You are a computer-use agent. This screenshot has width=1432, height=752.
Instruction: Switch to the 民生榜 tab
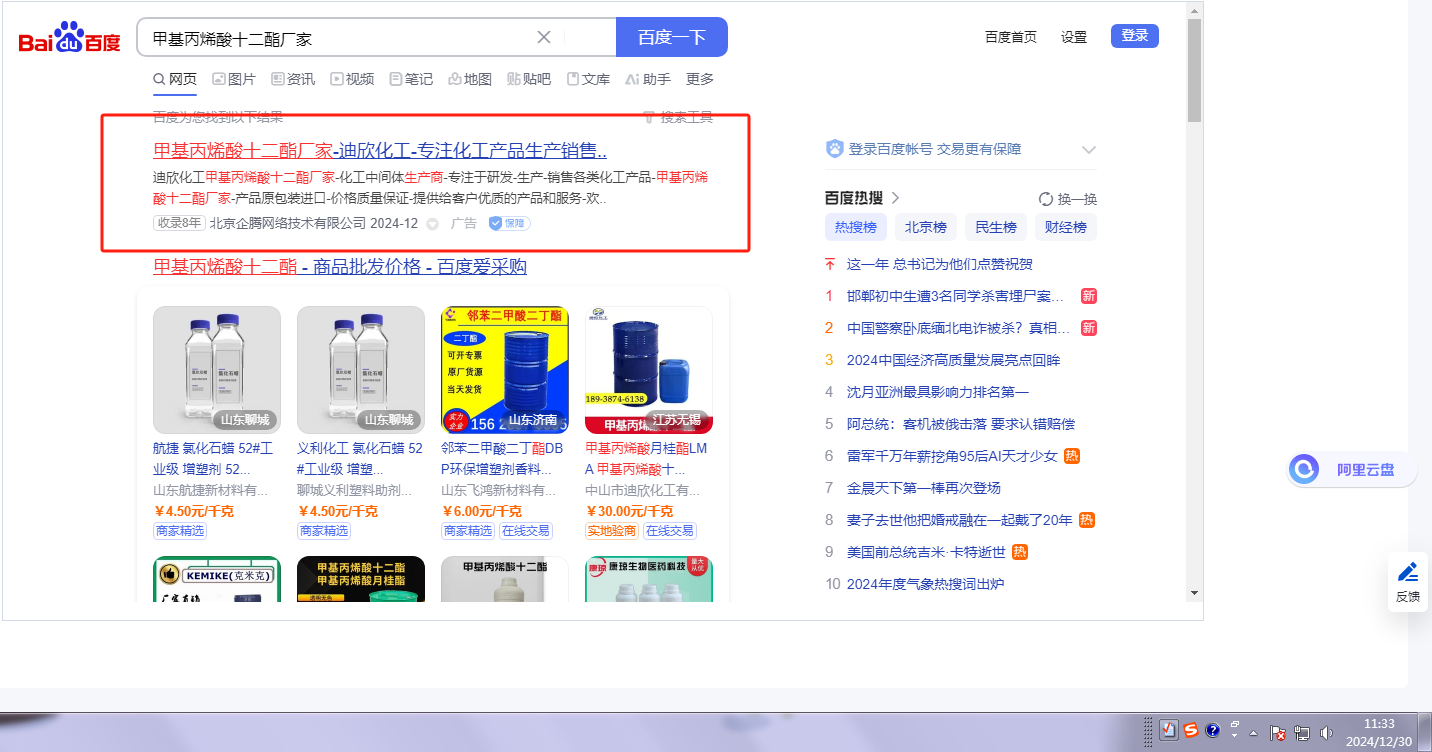996,227
